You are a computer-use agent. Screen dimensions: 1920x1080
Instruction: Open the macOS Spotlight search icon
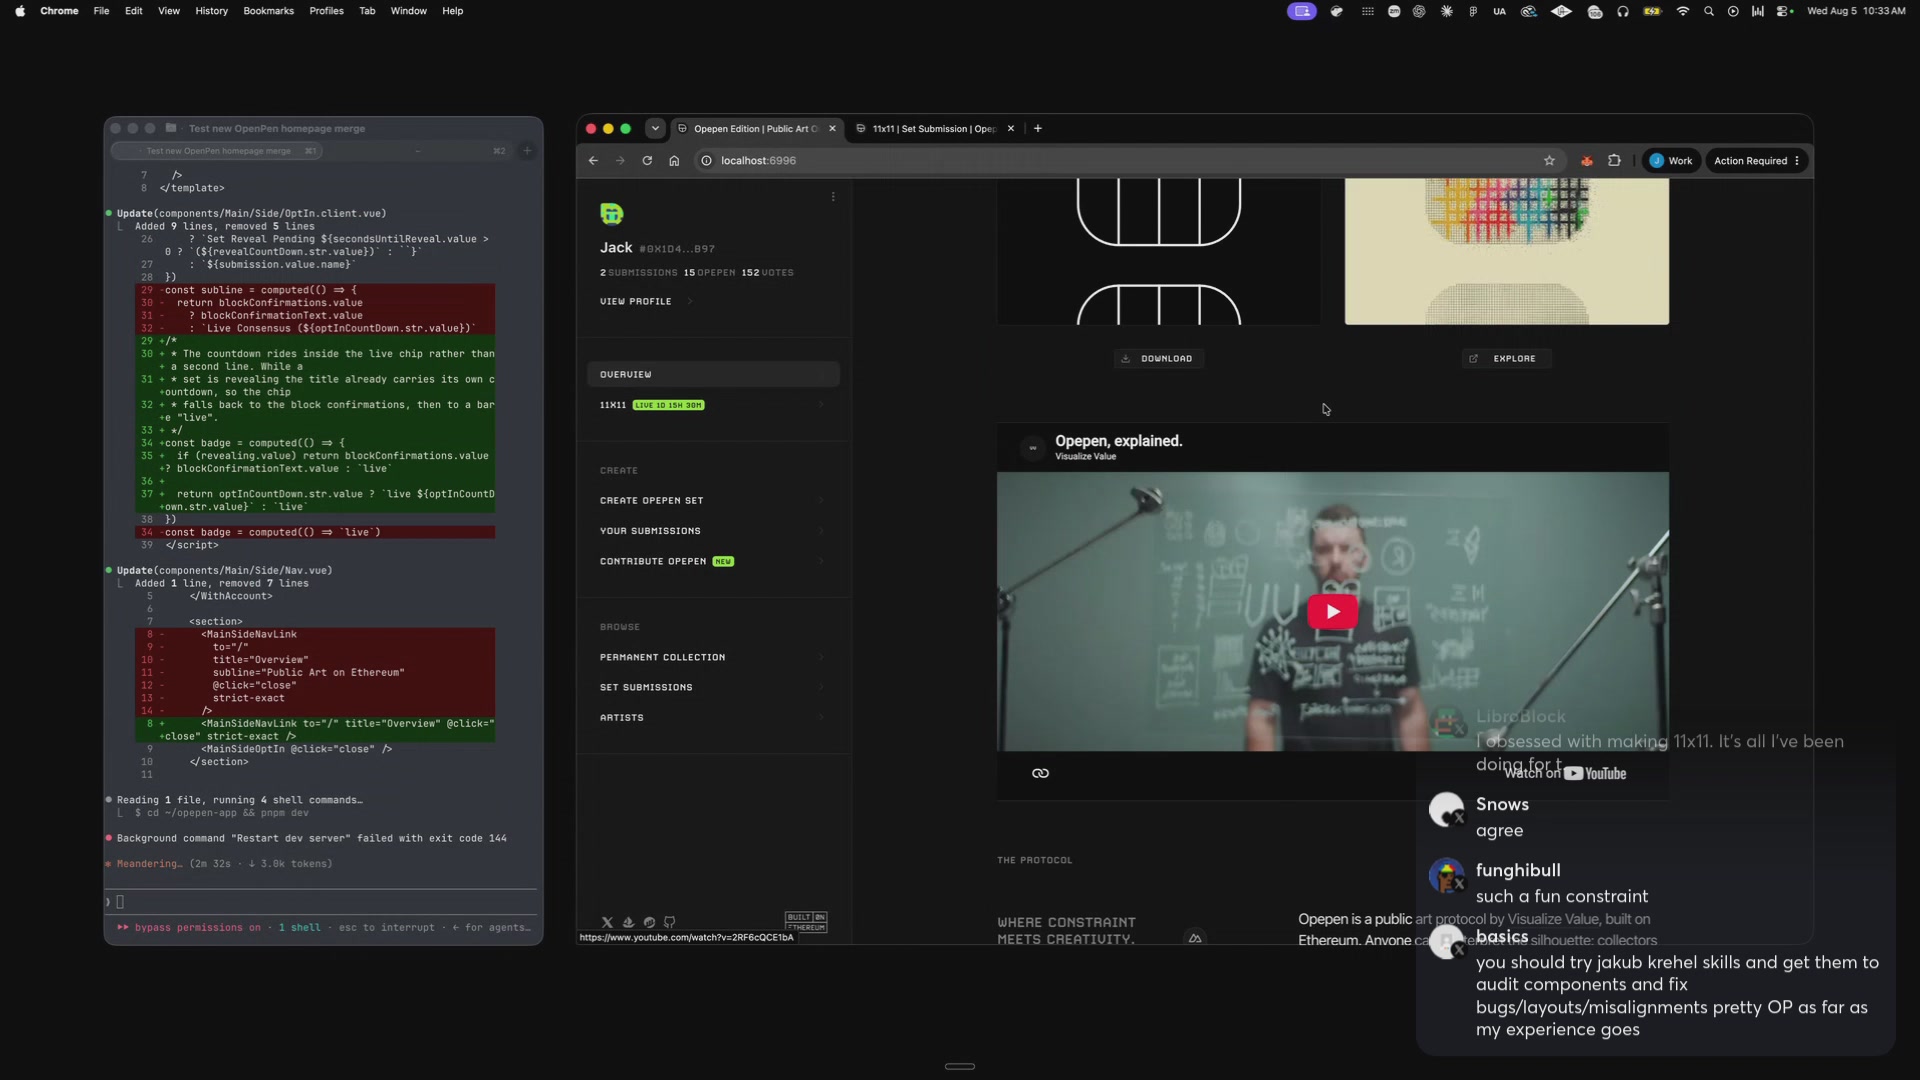pyautogui.click(x=1709, y=11)
